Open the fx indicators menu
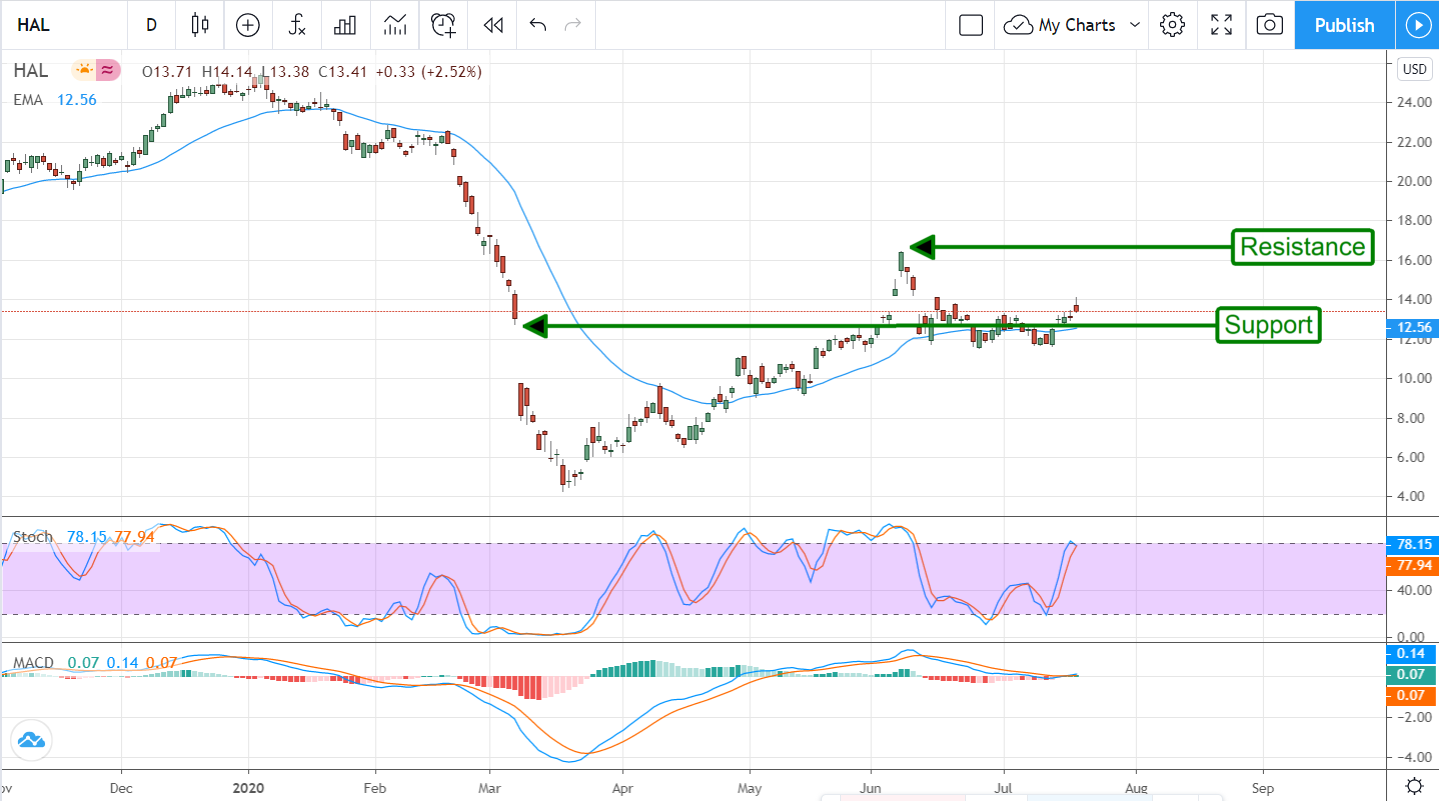Image resolution: width=1439 pixels, height=801 pixels. [297, 25]
